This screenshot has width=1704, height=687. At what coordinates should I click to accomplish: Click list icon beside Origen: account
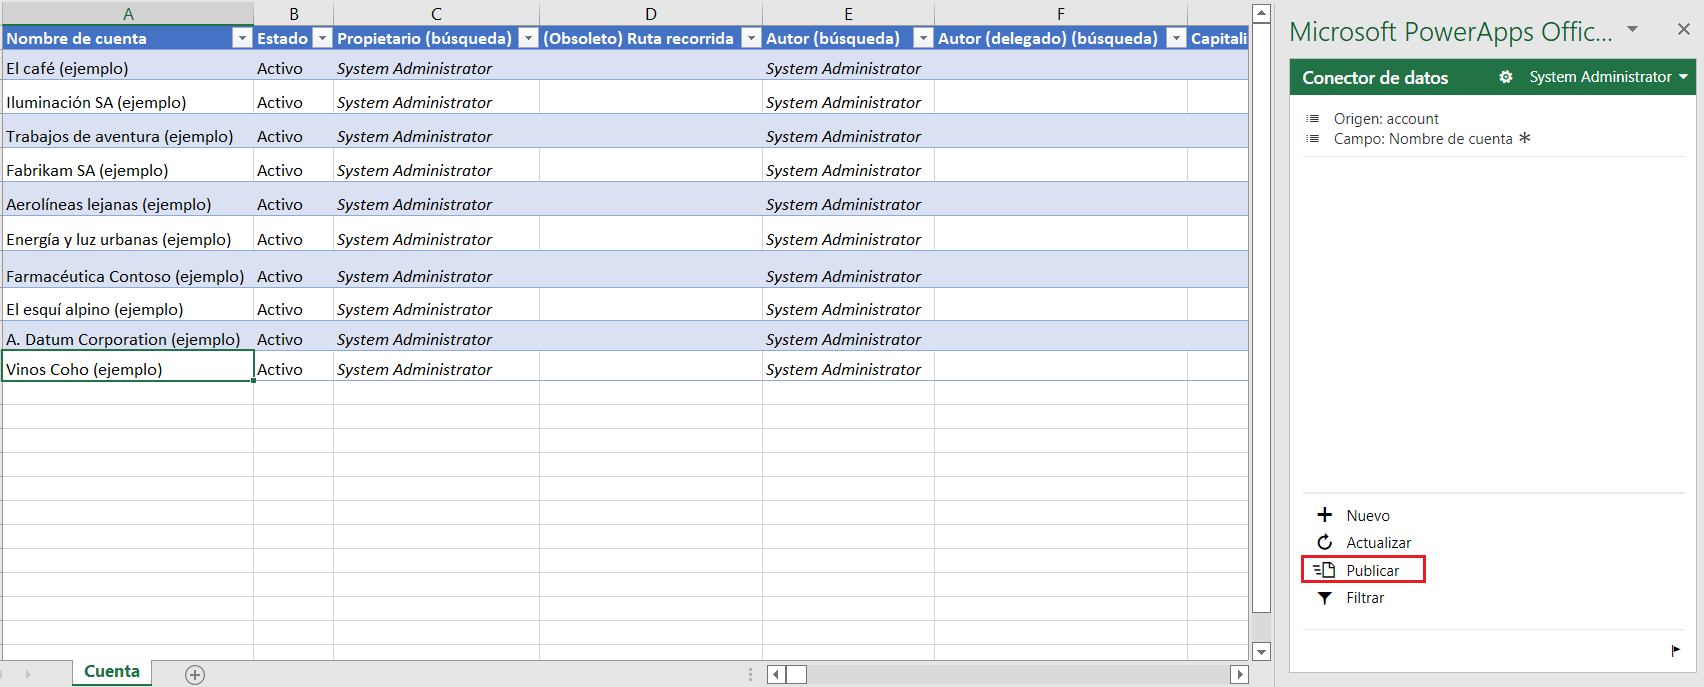(1312, 119)
